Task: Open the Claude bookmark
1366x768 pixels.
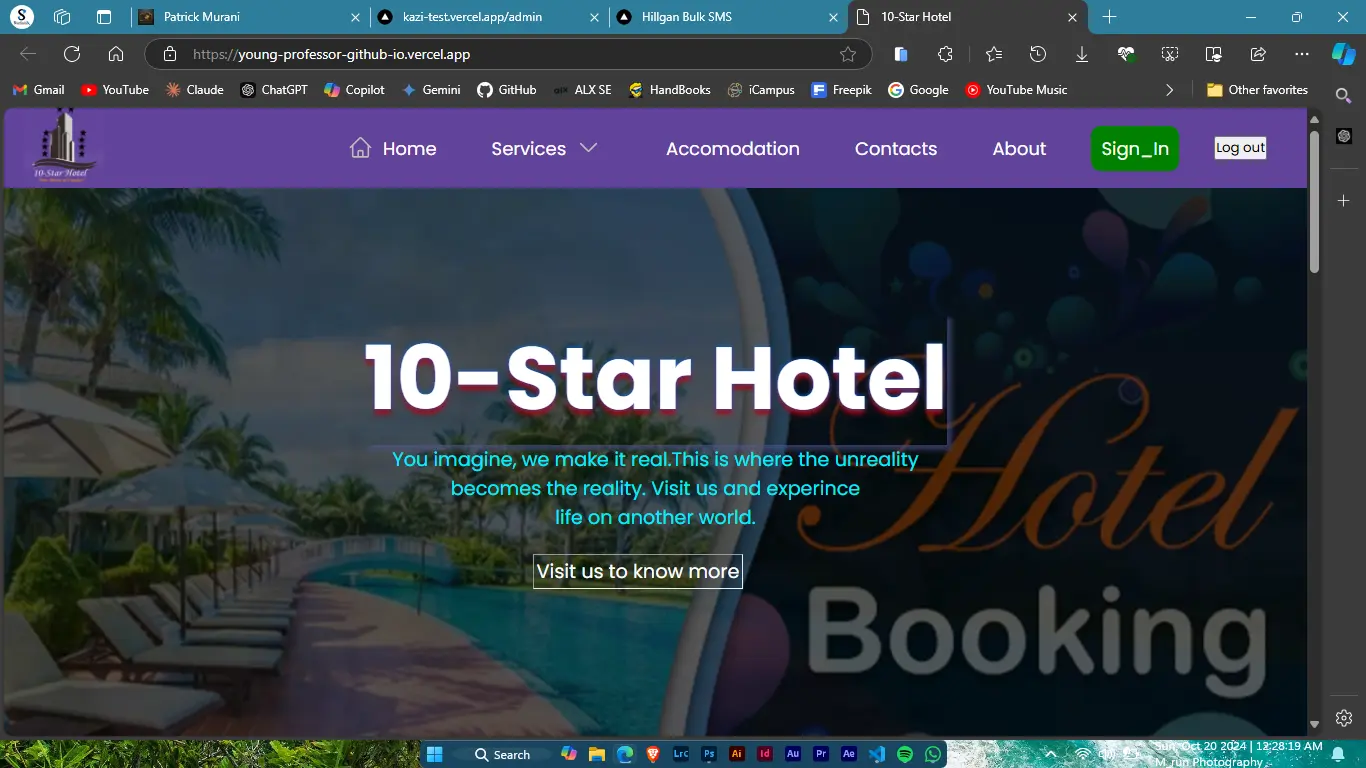Action: (195, 90)
